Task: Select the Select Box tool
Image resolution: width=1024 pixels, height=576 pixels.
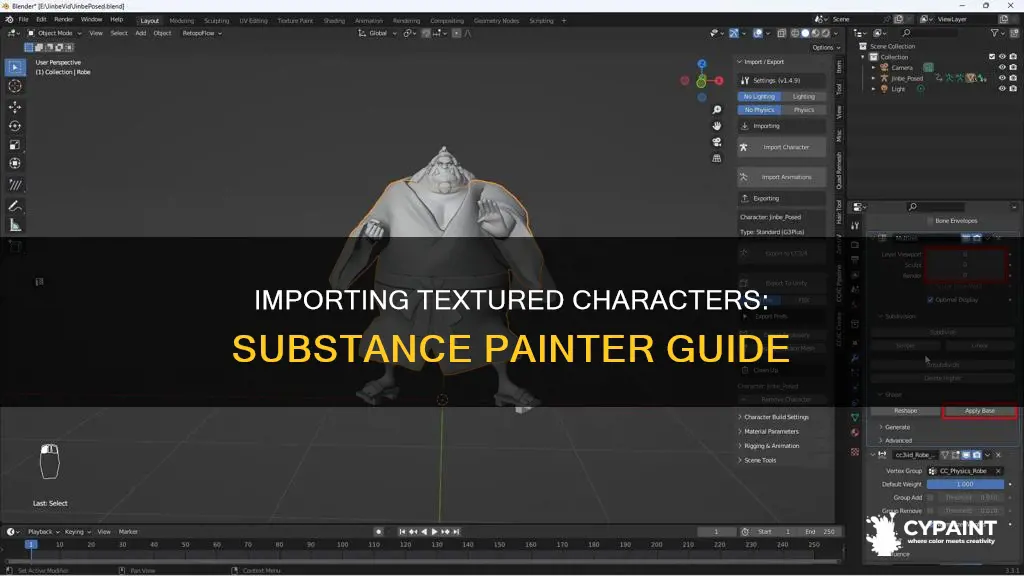Action: [15, 67]
